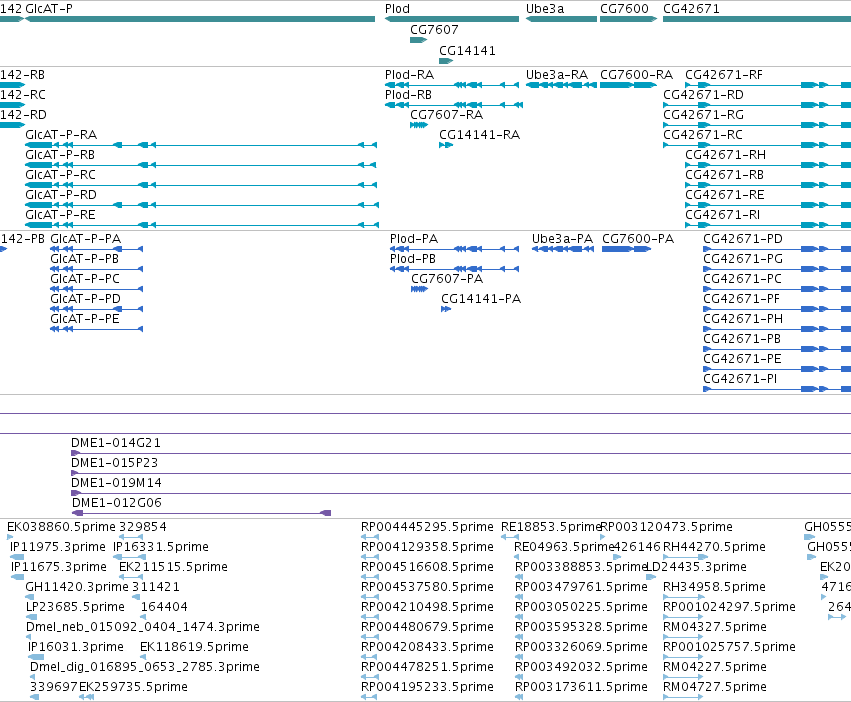Image resolution: width=851 pixels, height=702 pixels.
Task: Open the CG14141-RA transcript label
Action: 480,135
